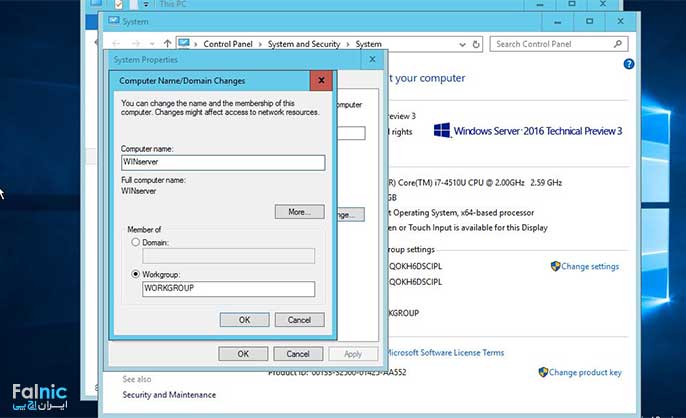Select the Domain radio button
The width and height of the screenshot is (686, 418).
point(136,242)
